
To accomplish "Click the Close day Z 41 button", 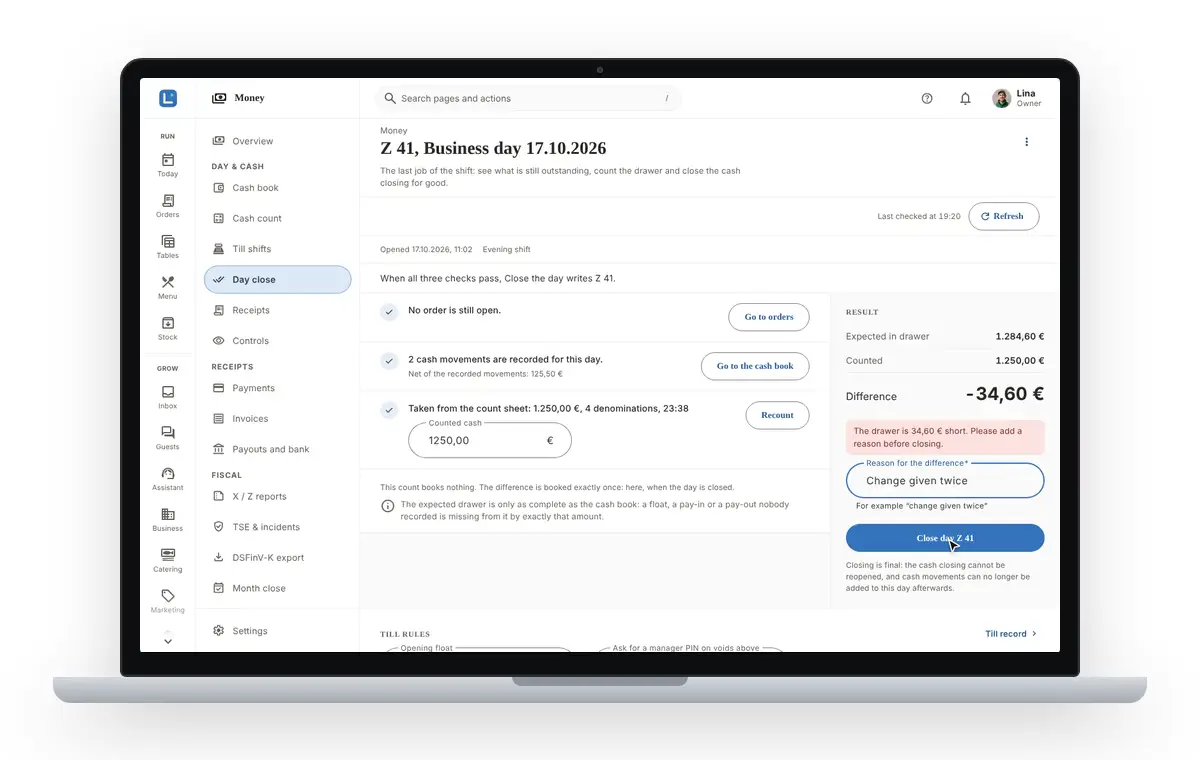I will coord(945,538).
